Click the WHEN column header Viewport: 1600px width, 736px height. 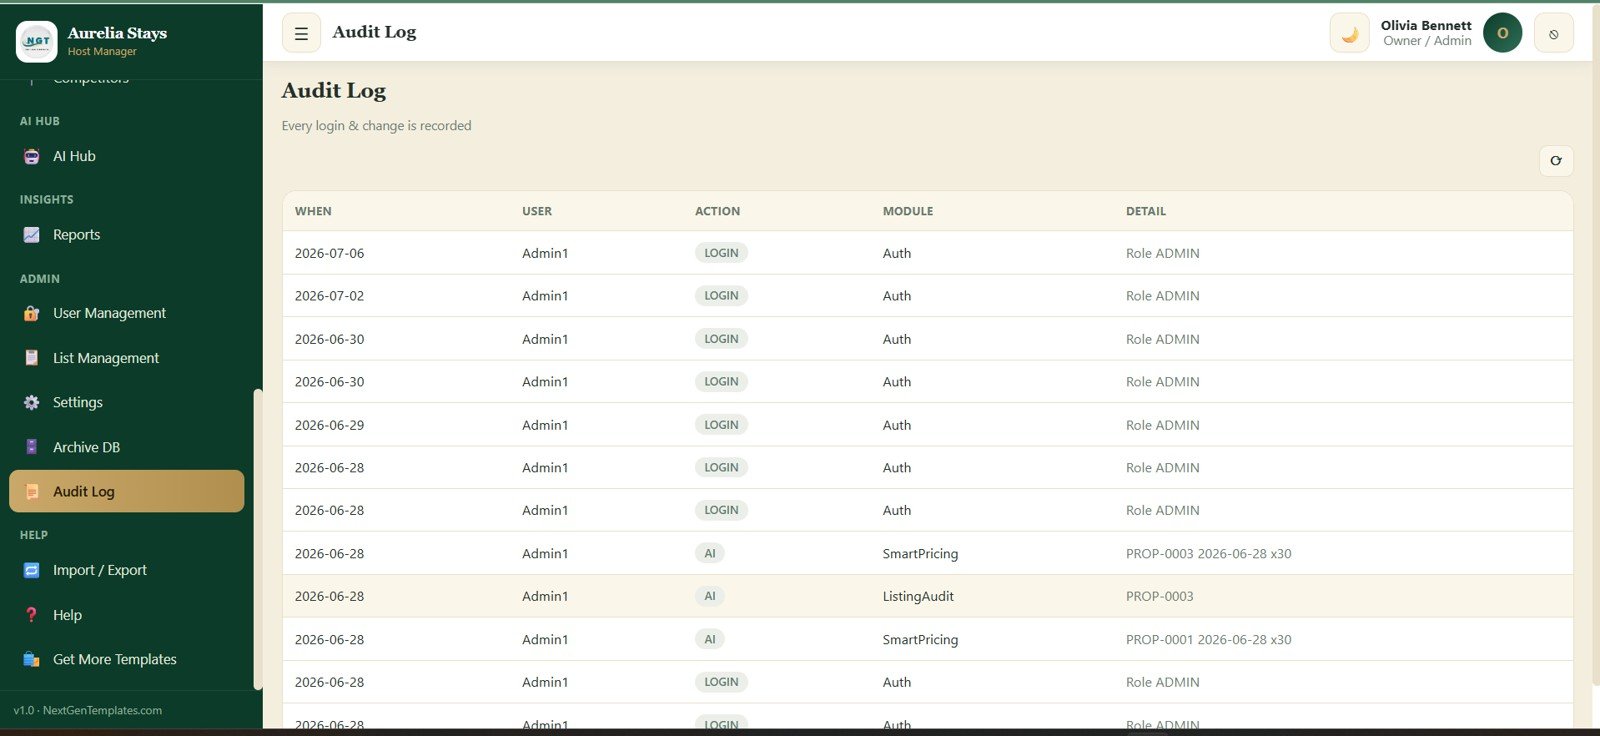[x=313, y=212]
